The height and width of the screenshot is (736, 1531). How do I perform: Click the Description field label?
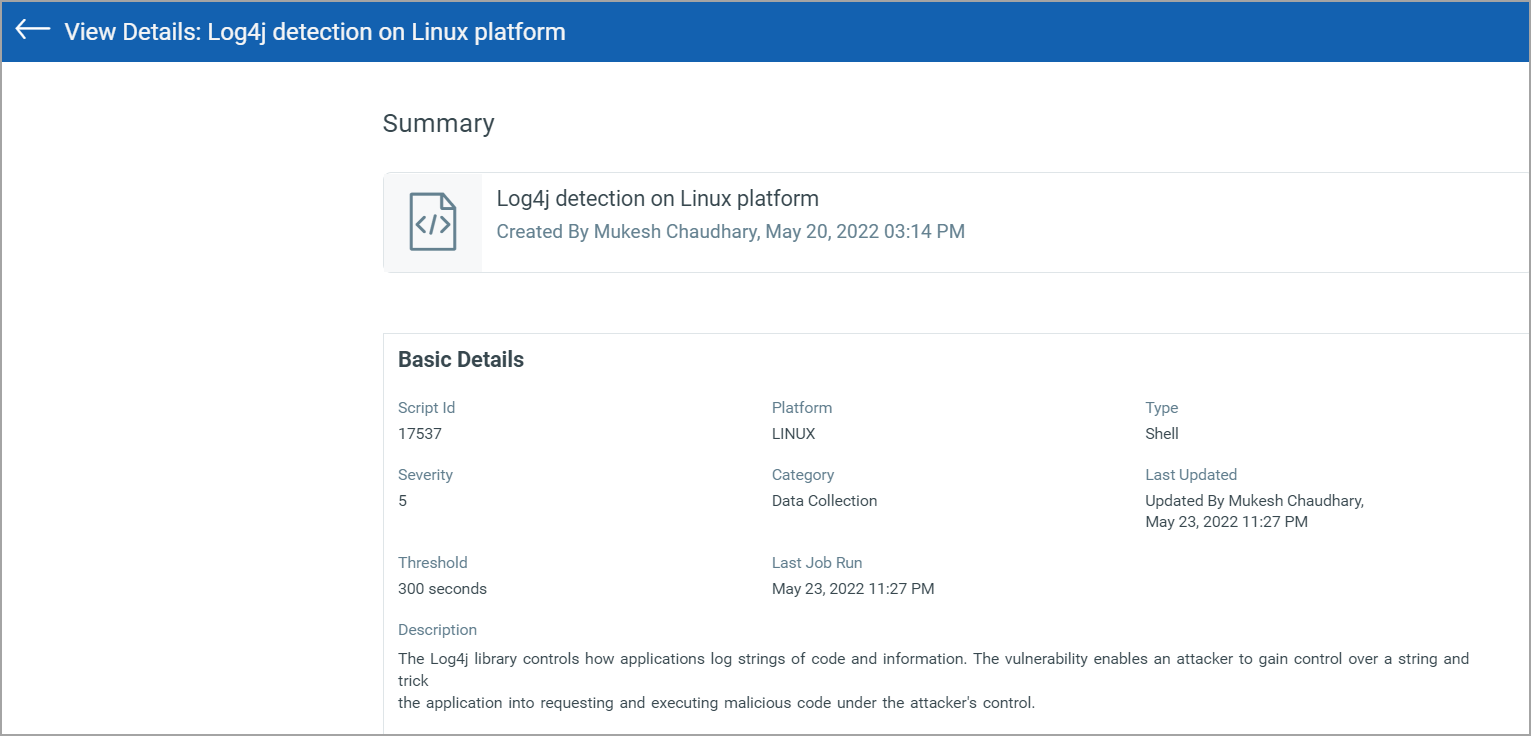click(x=437, y=630)
